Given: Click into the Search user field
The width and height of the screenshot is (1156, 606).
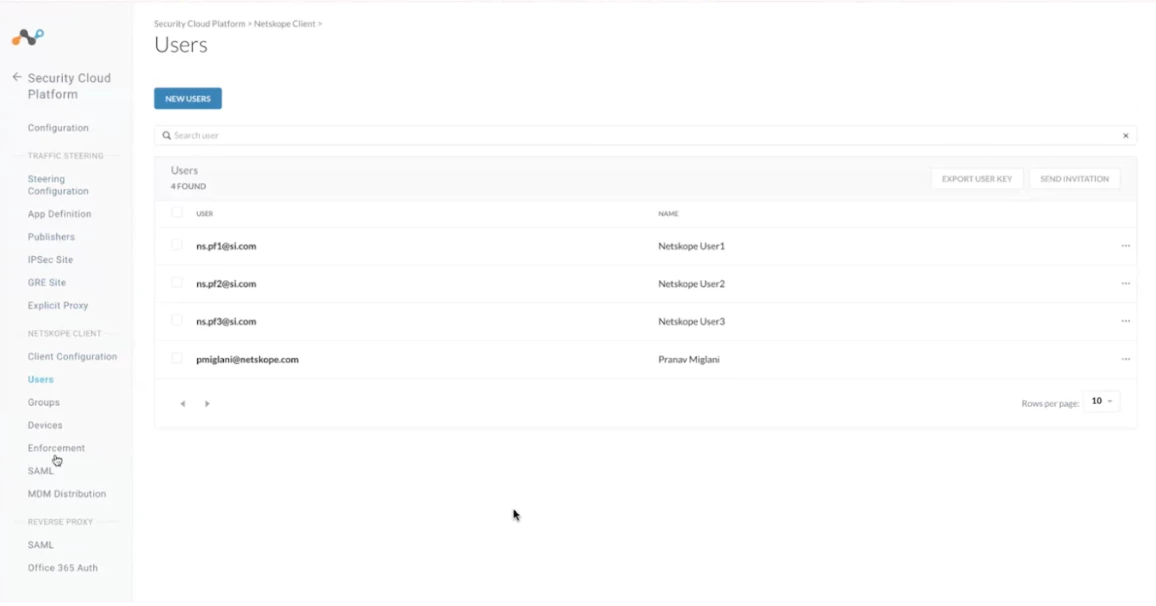Looking at the screenshot, I should [645, 136].
